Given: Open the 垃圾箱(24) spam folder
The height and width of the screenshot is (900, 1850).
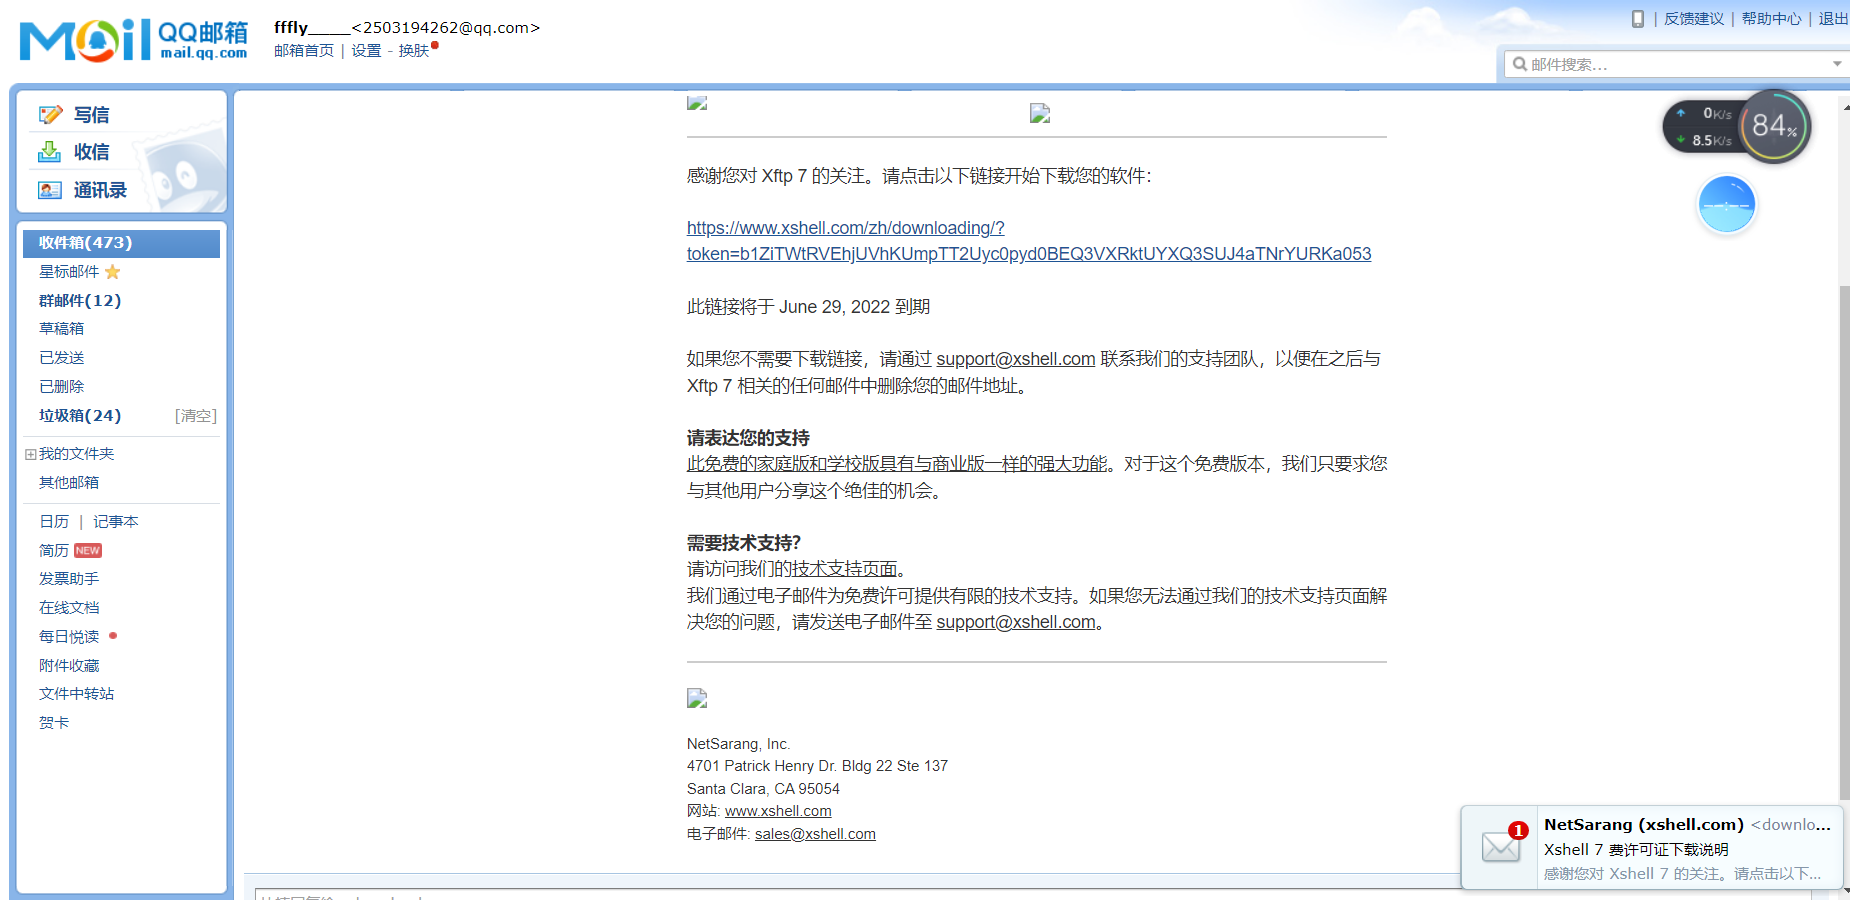Looking at the screenshot, I should click(80, 416).
